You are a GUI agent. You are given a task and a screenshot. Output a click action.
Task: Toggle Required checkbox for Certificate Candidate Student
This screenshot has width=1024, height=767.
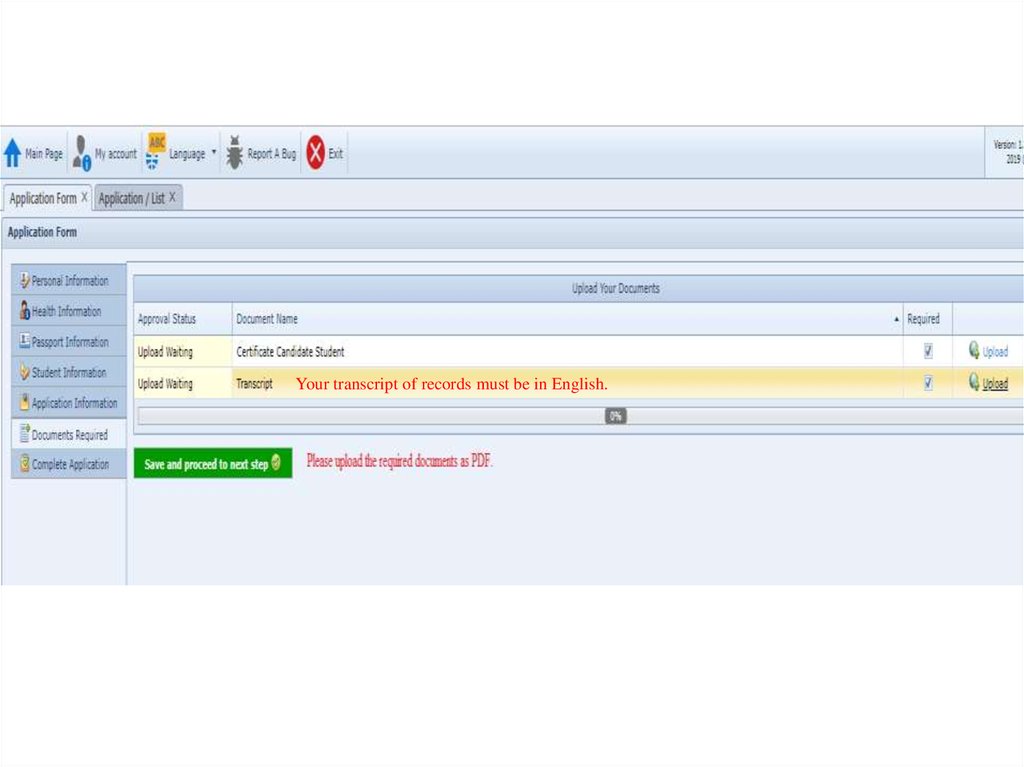point(928,351)
